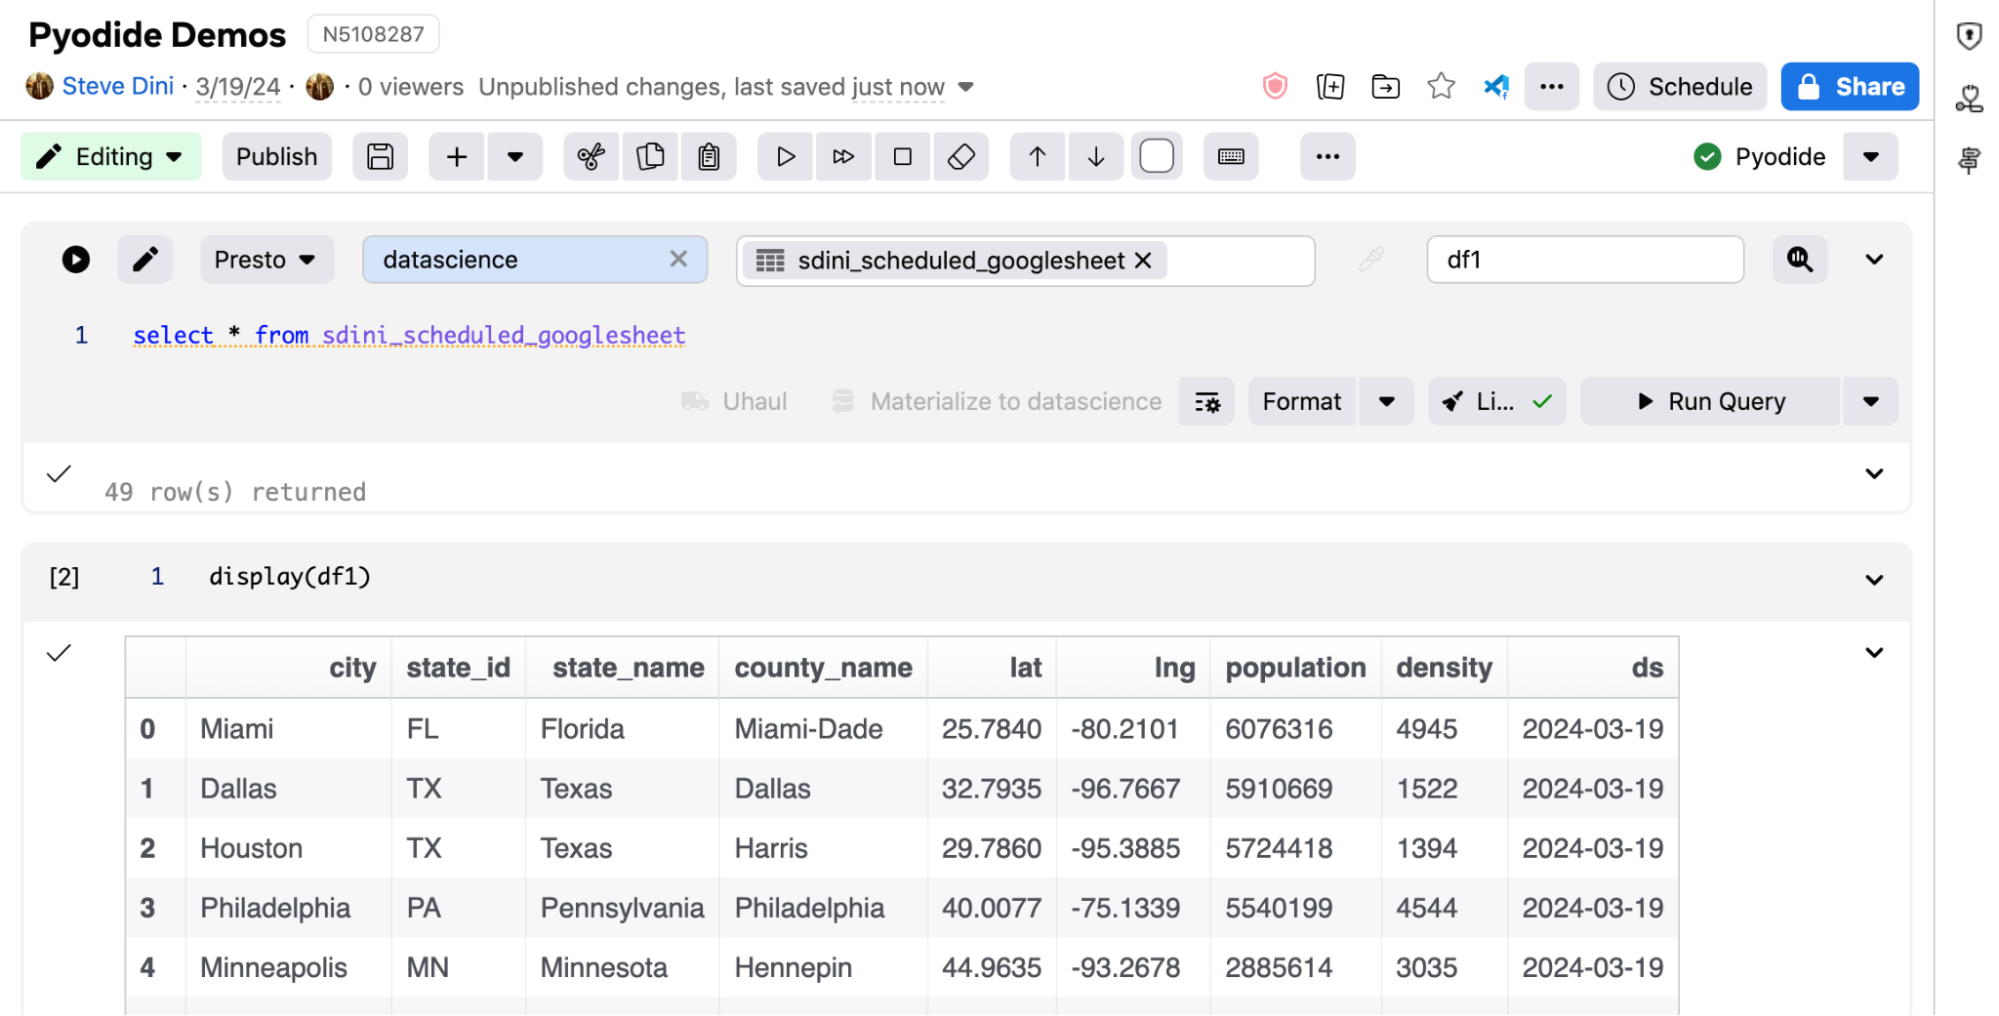Open the Steve Dini author link
1999x1016 pixels.
click(x=117, y=87)
